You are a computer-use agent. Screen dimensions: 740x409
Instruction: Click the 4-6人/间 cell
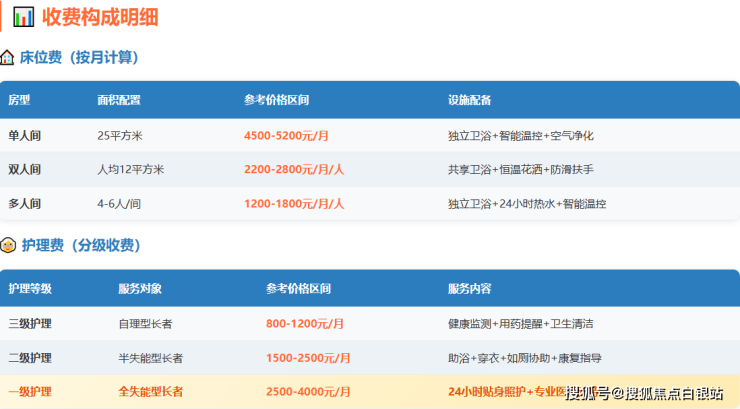click(119, 204)
